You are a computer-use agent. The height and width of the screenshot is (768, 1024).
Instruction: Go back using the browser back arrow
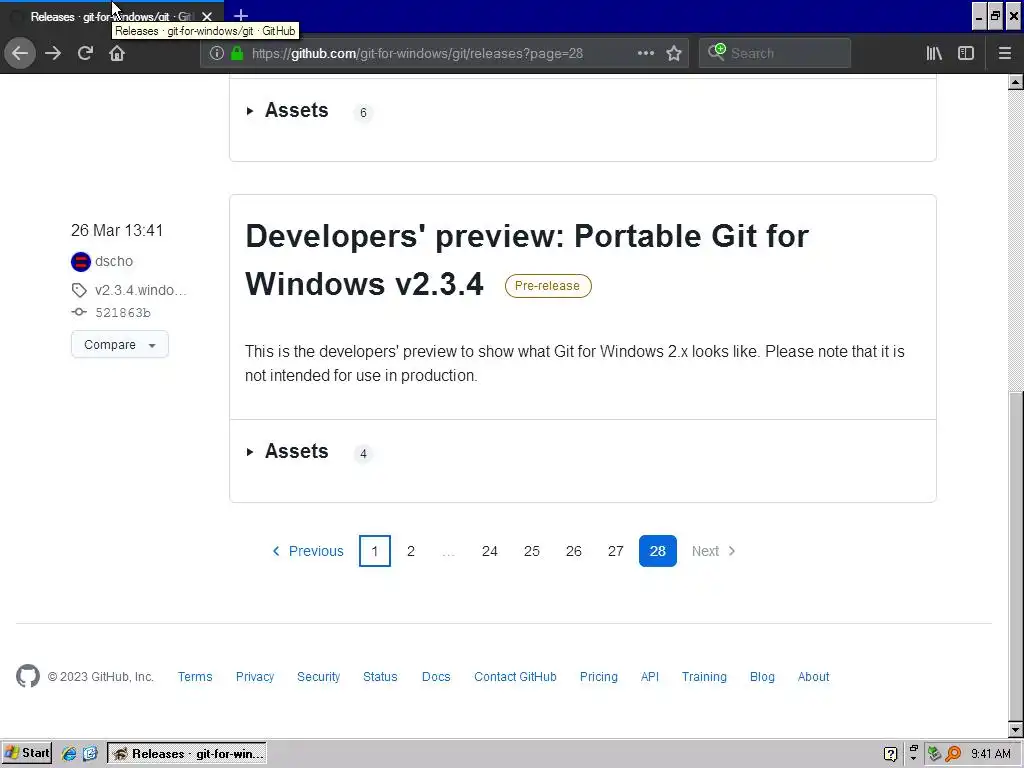point(20,53)
